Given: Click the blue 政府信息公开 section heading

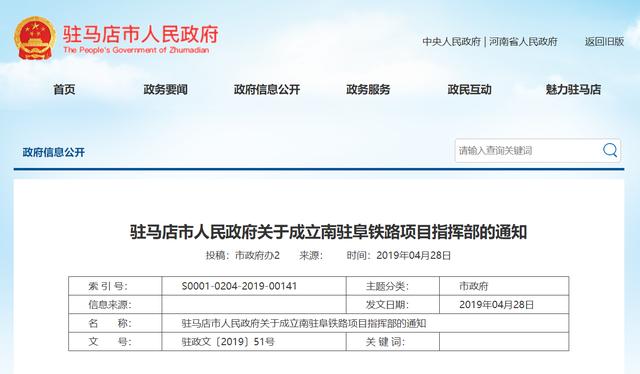Looking at the screenshot, I should 53,153.
